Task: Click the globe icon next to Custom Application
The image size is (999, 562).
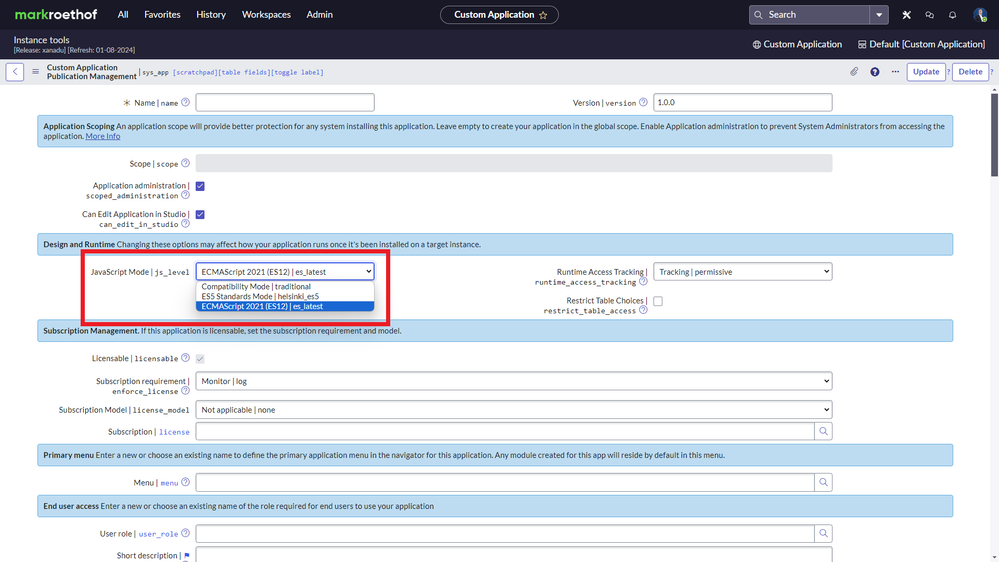Action: pos(756,45)
